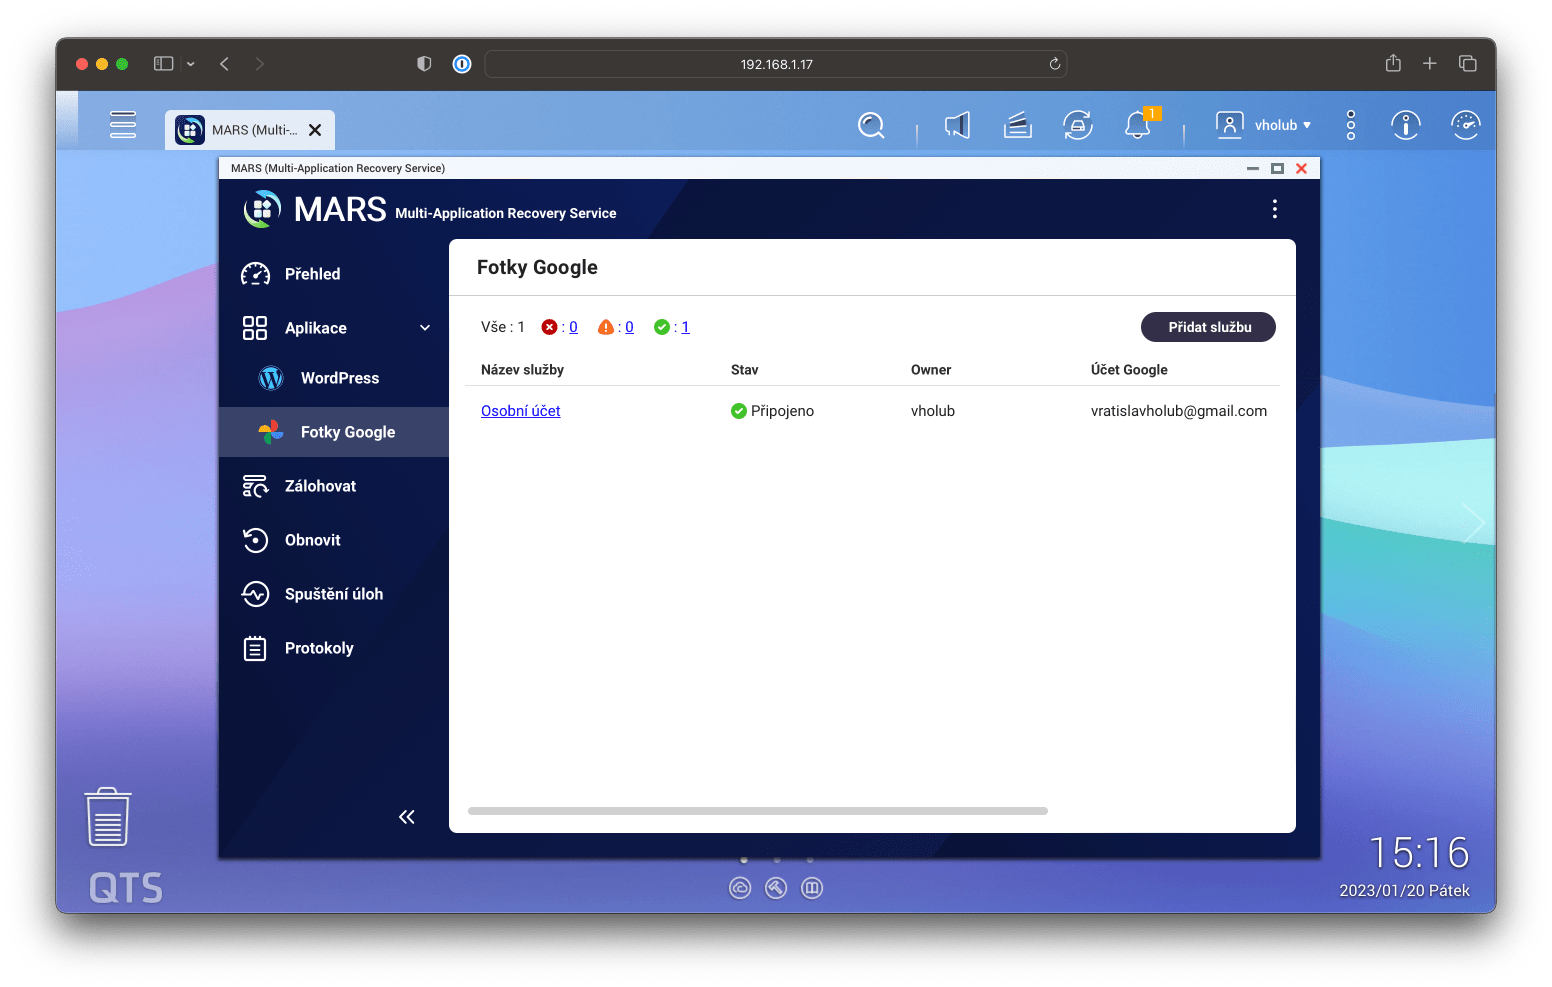
Task: Reload the page in Safari
Action: point(1054,64)
